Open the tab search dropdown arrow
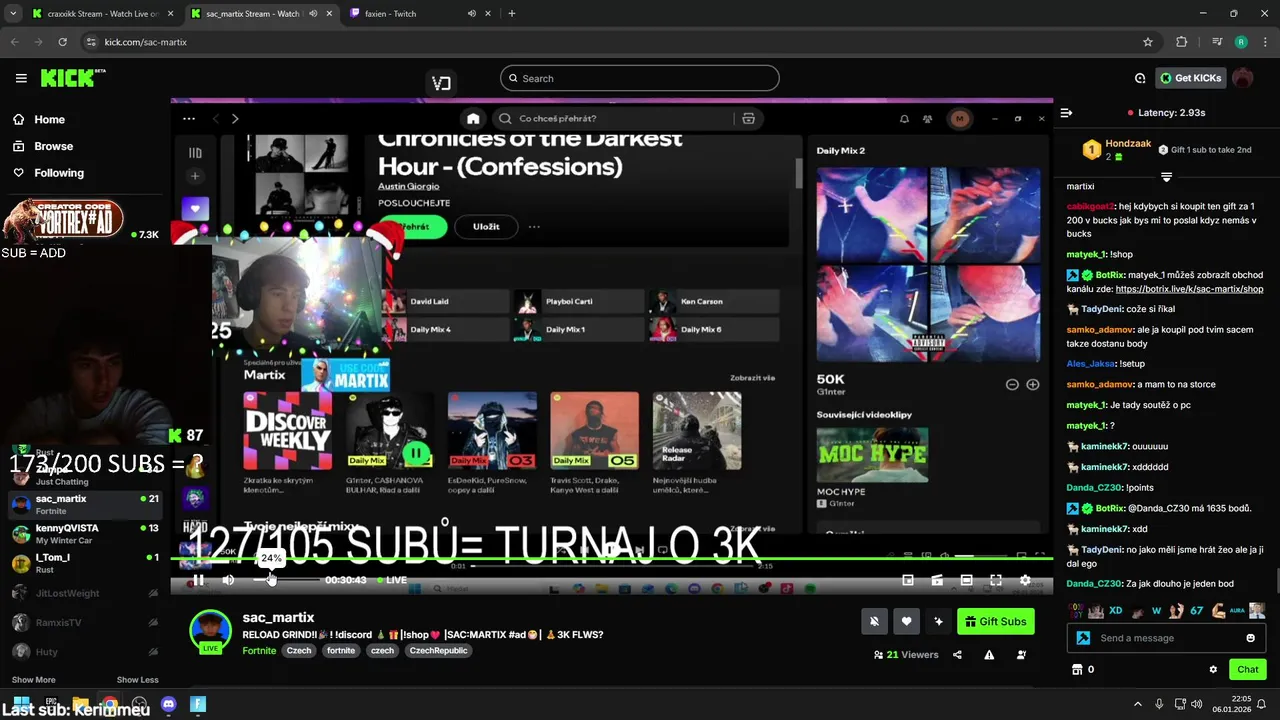Screen dimensions: 1280x720 [x=12, y=14]
